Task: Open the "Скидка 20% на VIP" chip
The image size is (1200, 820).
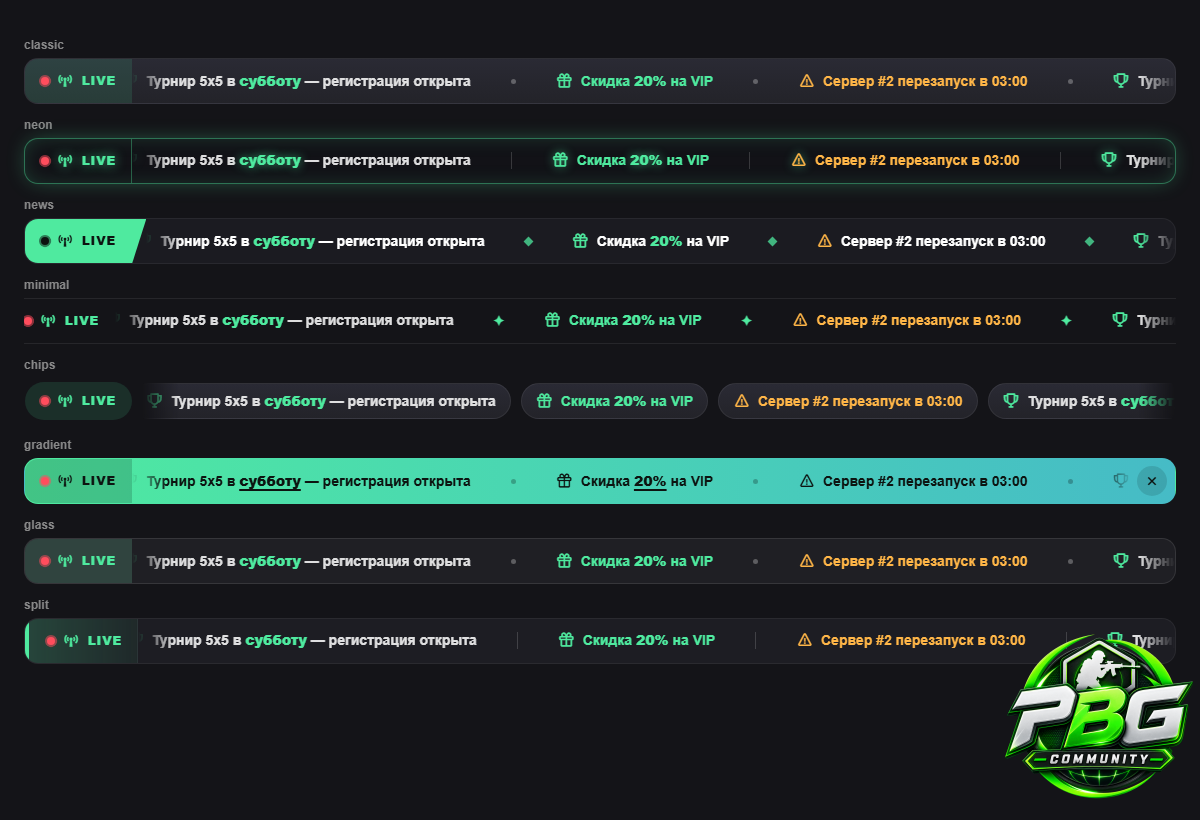Action: point(615,401)
